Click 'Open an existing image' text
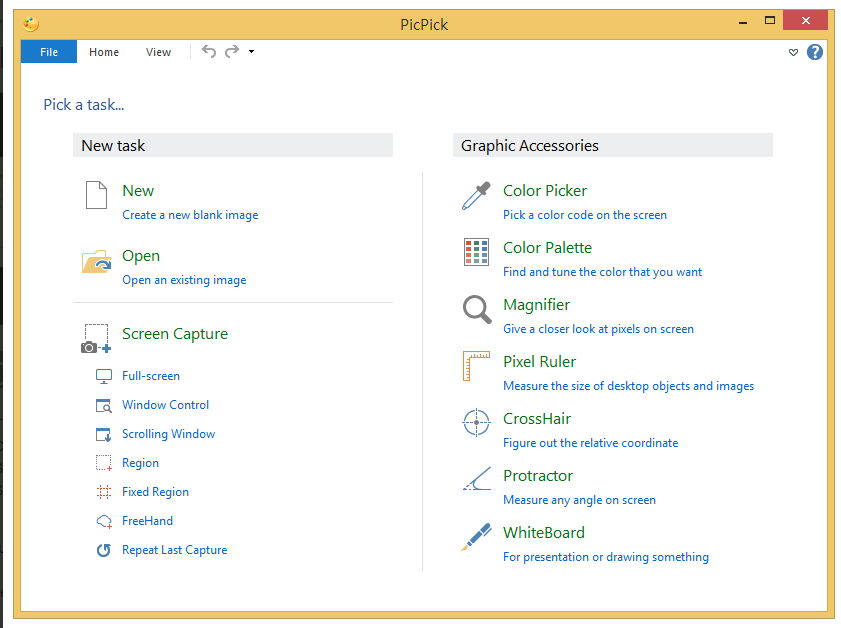This screenshot has width=841, height=628. point(185,280)
